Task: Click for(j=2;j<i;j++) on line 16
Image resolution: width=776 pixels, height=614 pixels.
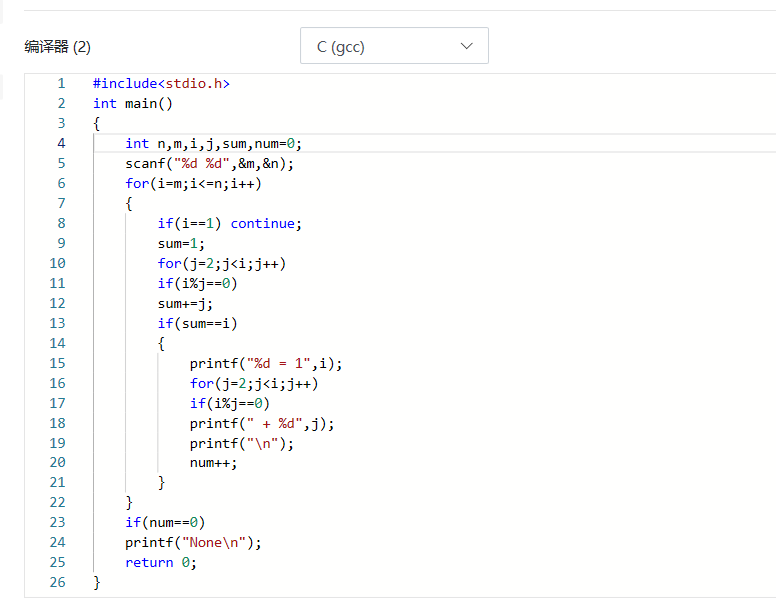Action: [x=254, y=383]
